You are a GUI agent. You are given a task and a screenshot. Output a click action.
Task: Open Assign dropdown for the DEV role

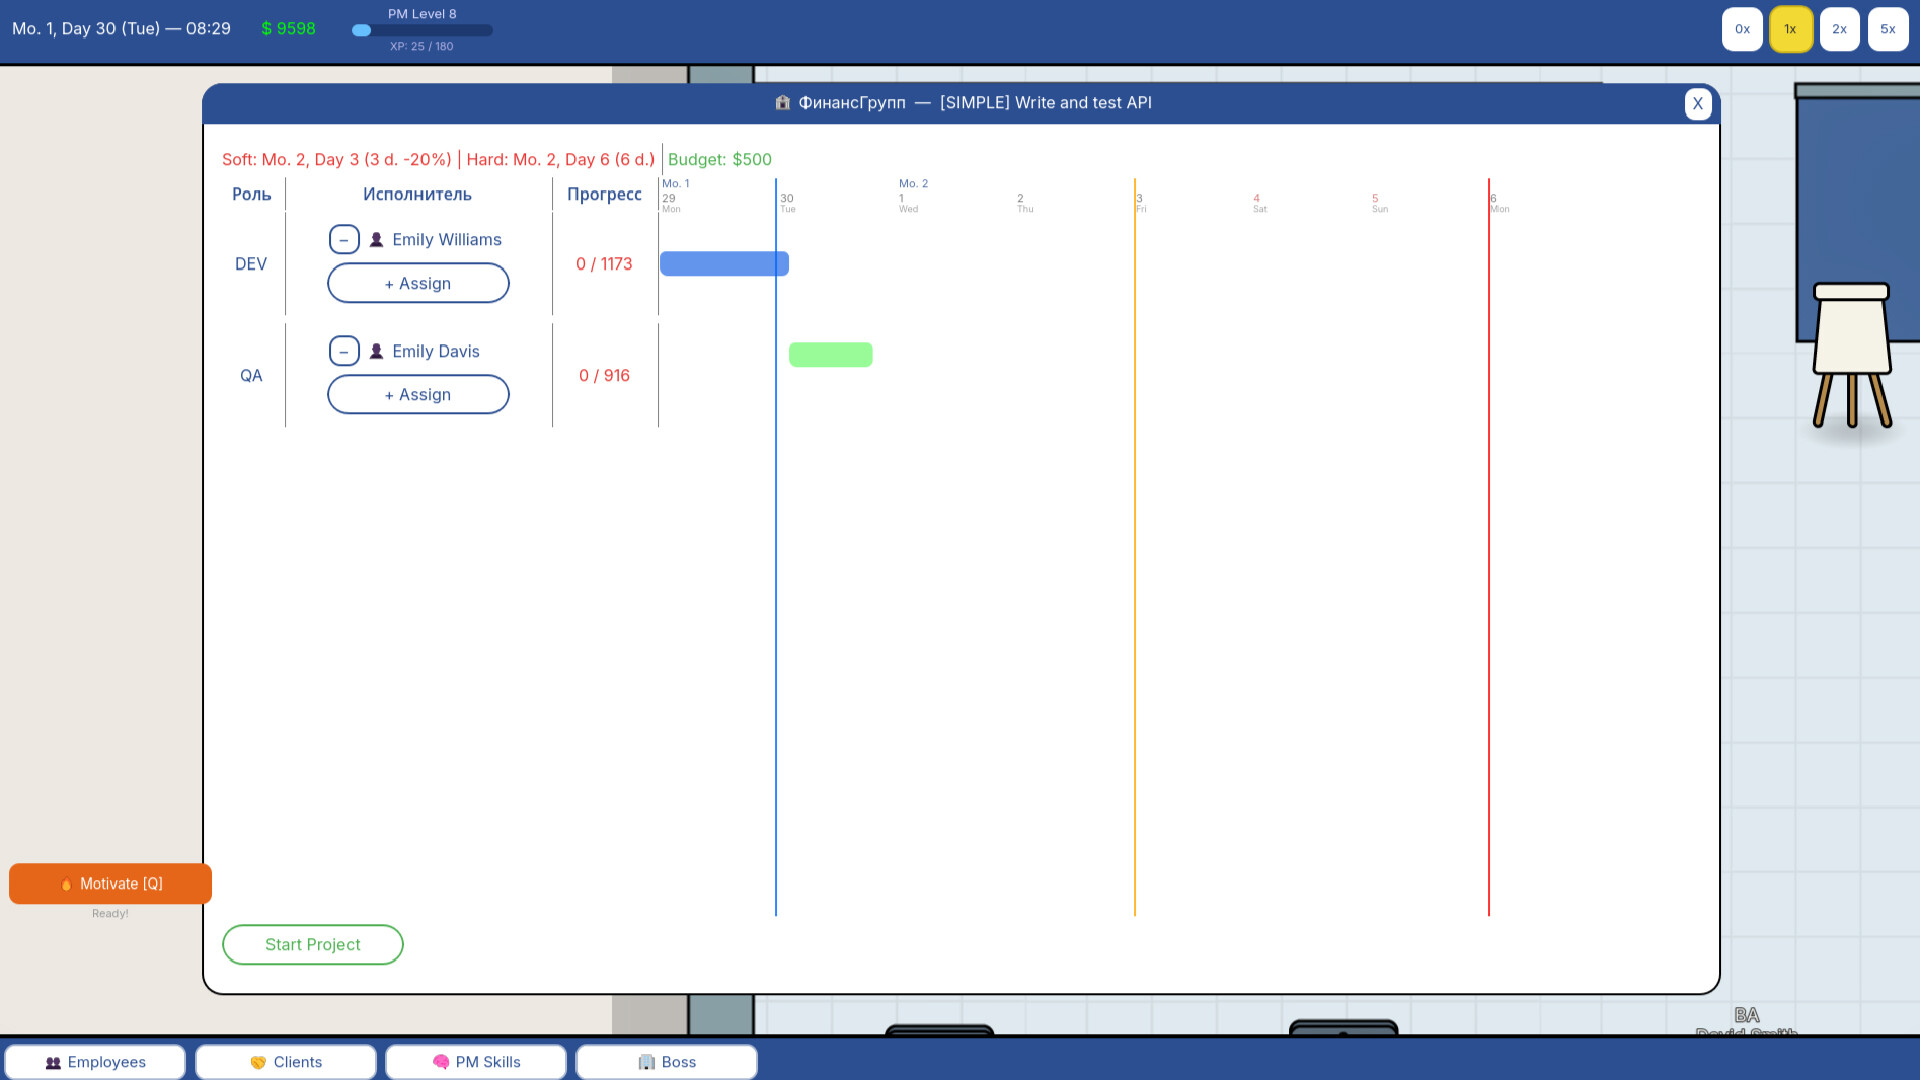pyautogui.click(x=418, y=283)
